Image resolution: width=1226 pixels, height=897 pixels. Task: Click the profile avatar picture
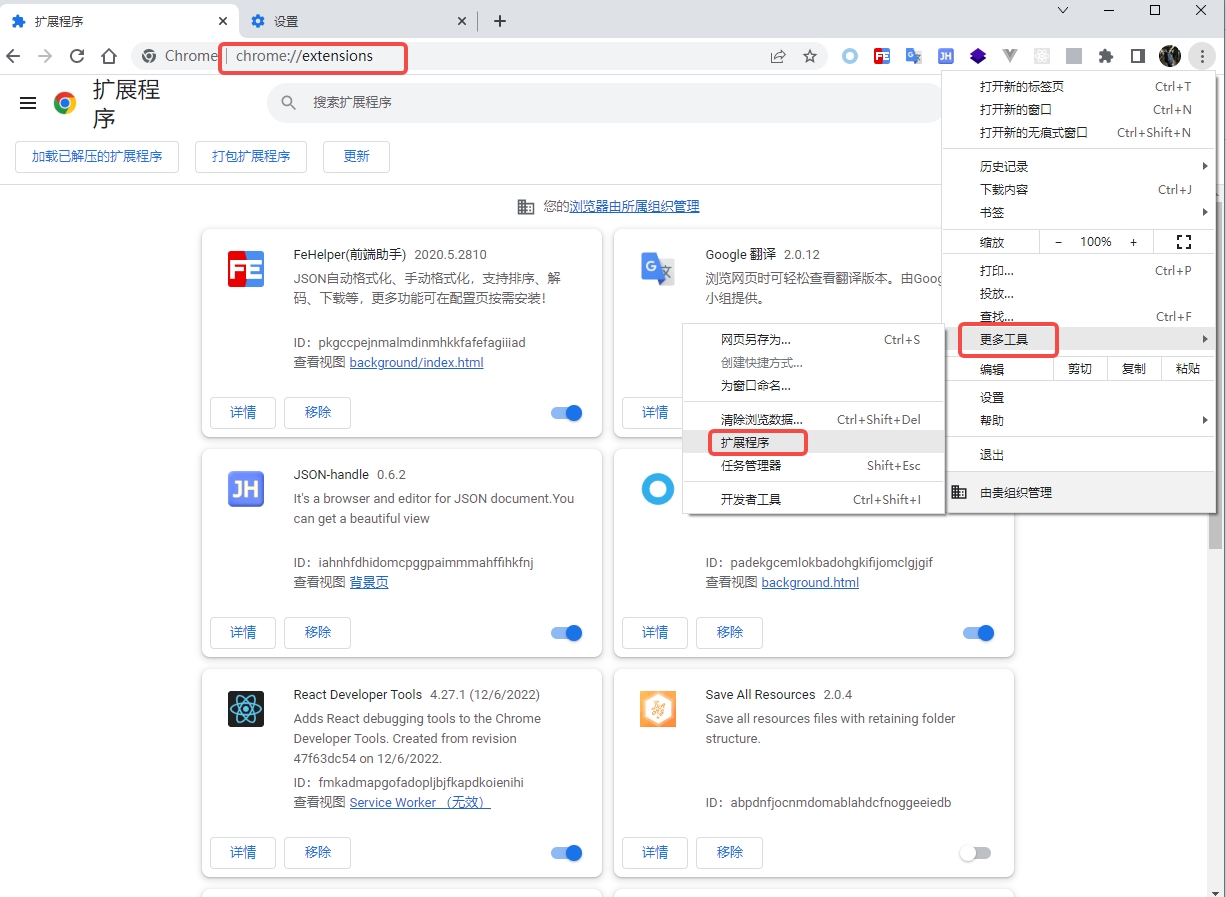point(1170,56)
